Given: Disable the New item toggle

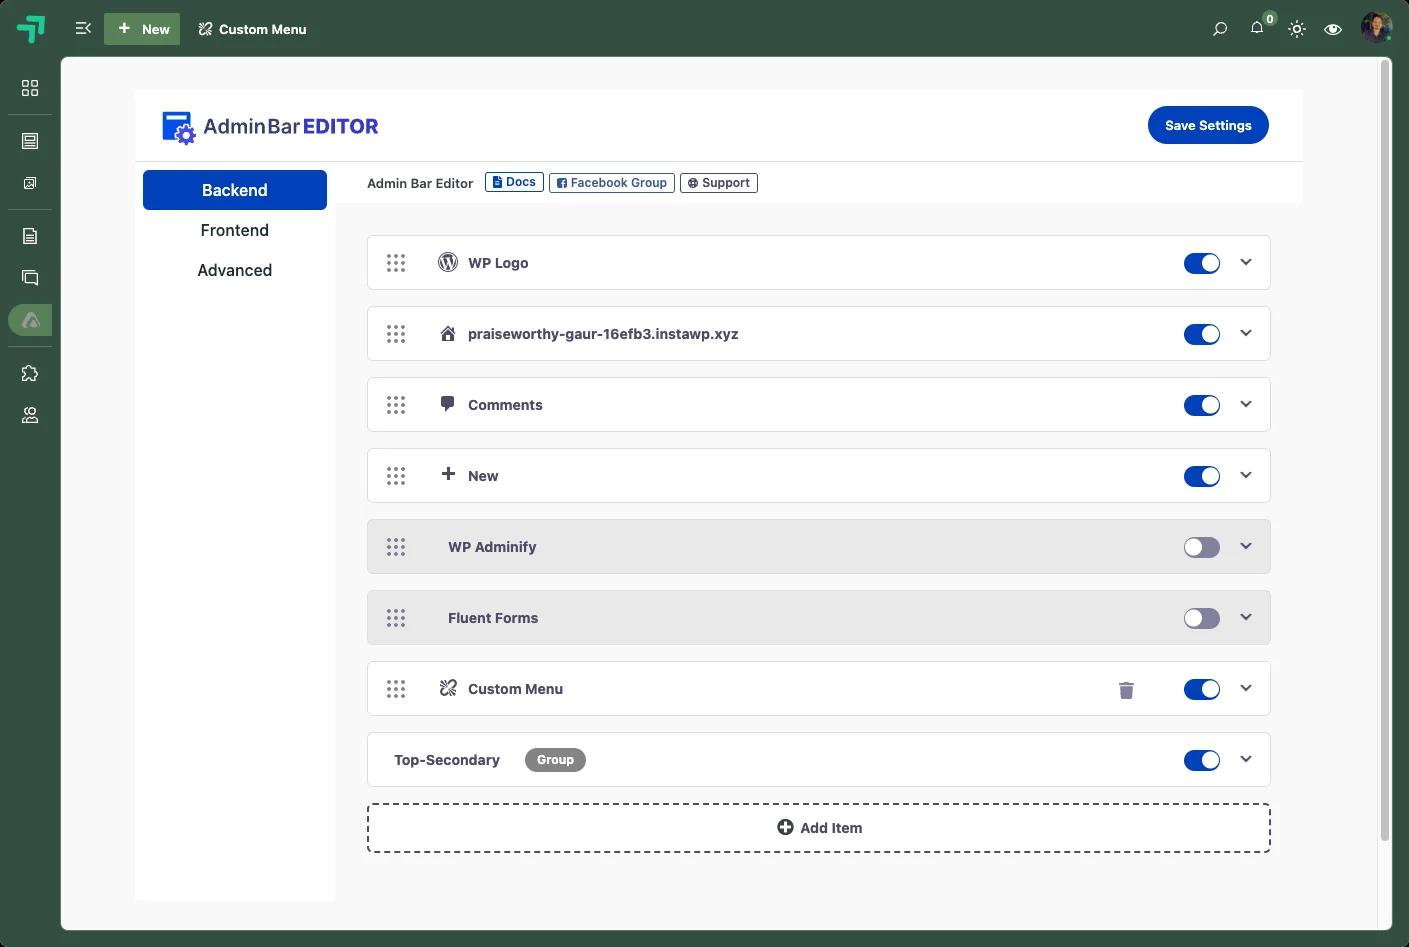Looking at the screenshot, I should tap(1202, 476).
